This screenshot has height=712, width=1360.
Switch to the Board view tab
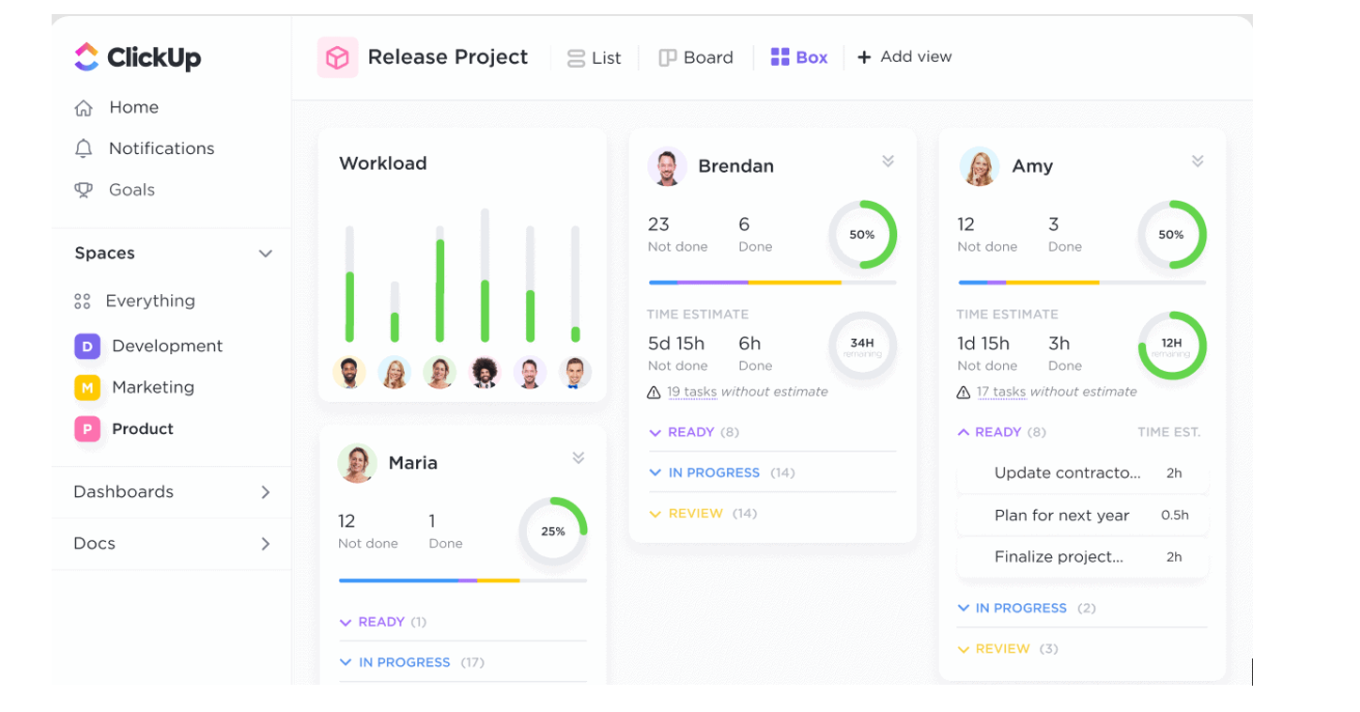pyautogui.click(x=696, y=58)
